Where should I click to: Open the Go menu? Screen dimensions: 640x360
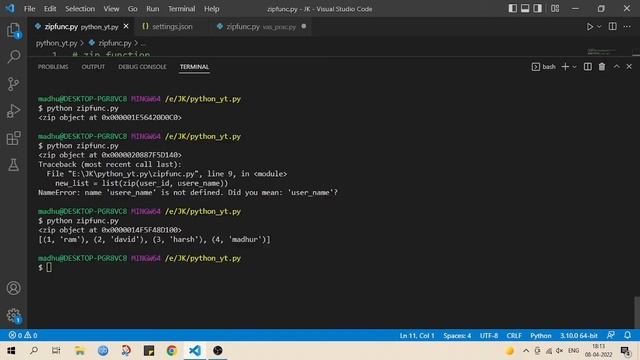pyautogui.click(x=132, y=9)
